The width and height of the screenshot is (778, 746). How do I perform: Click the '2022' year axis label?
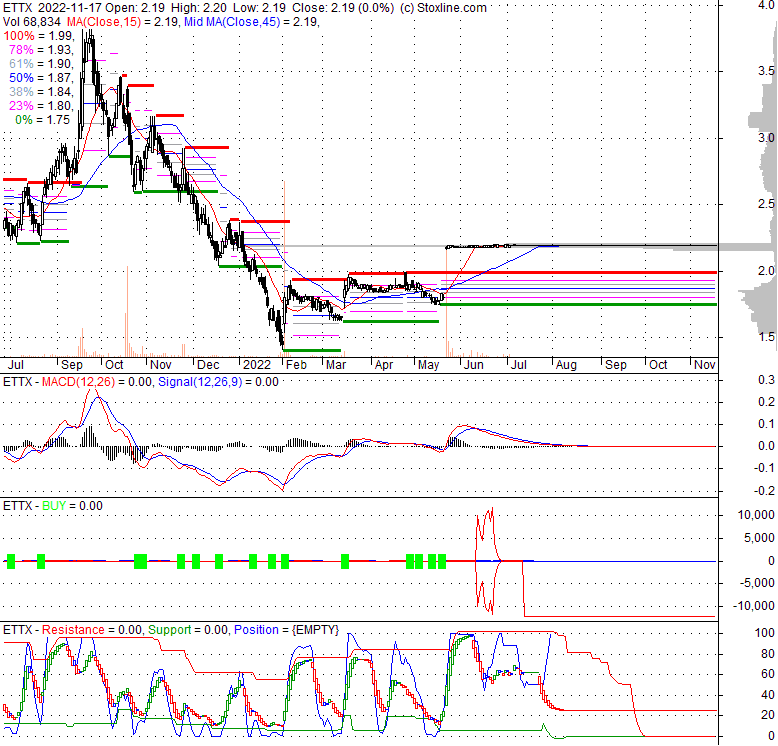(x=257, y=365)
